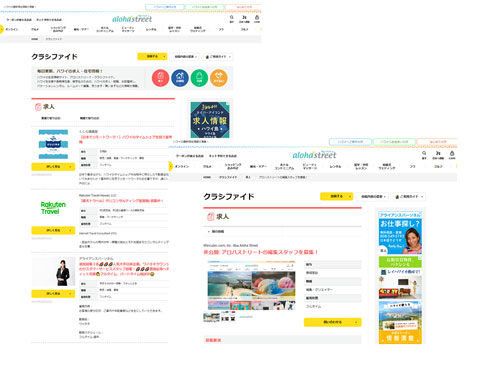Open red job title beside the blue ship thumbnail
The width and height of the screenshot is (494, 380).
click(x=126, y=139)
